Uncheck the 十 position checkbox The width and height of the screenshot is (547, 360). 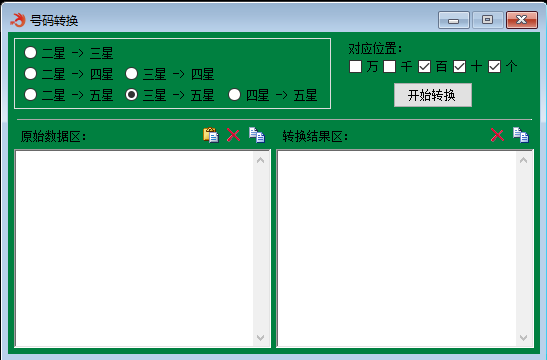459,66
